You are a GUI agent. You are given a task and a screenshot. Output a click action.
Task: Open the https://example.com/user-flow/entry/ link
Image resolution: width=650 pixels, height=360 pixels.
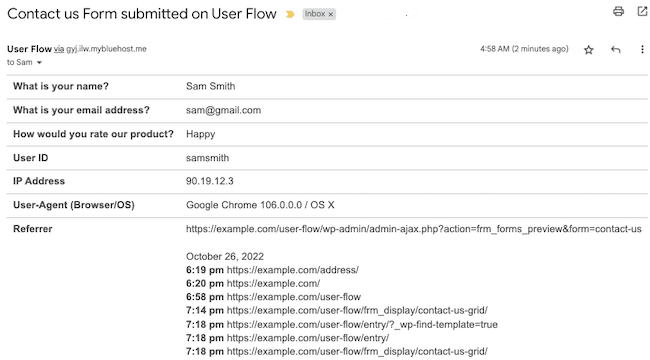(308, 338)
